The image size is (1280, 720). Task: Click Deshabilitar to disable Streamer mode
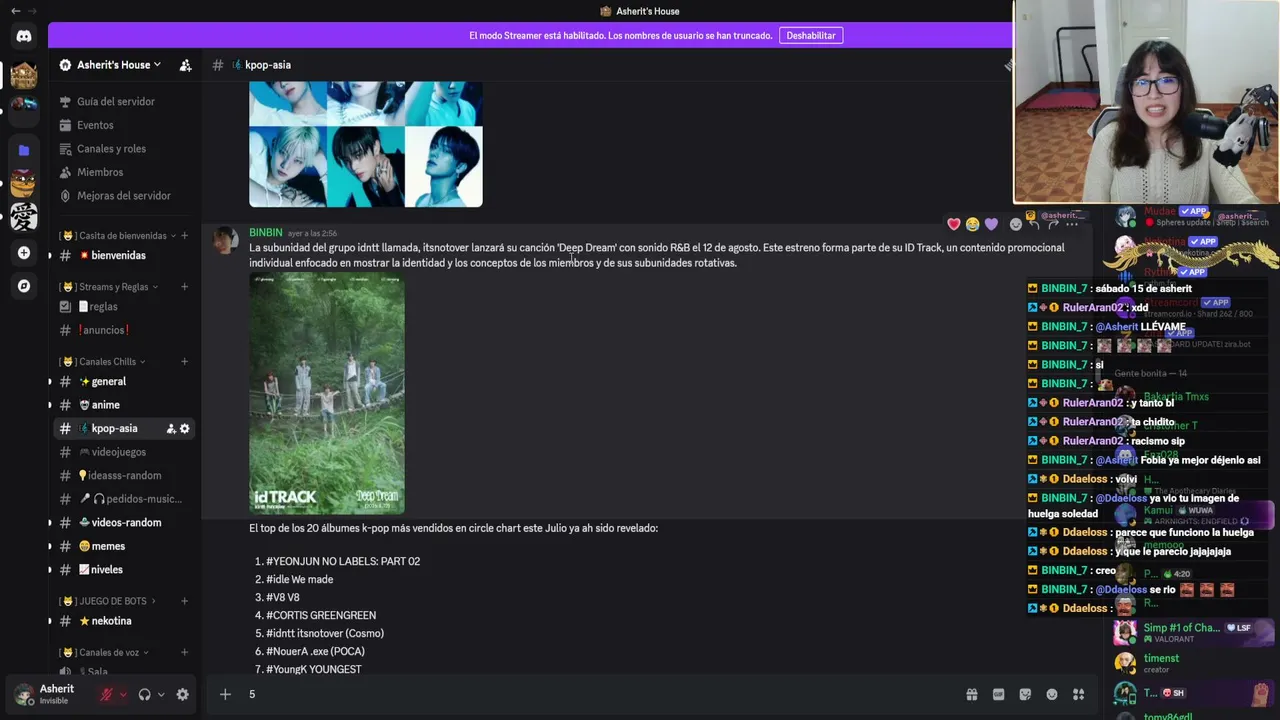pyautogui.click(x=811, y=35)
